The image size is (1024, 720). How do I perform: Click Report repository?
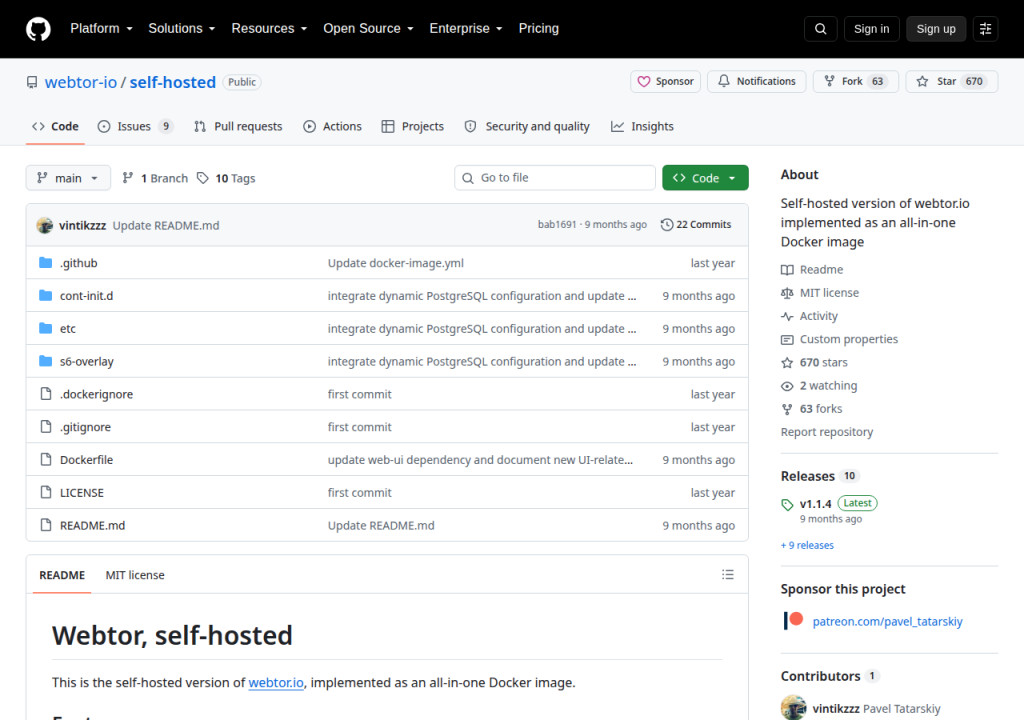coord(827,433)
